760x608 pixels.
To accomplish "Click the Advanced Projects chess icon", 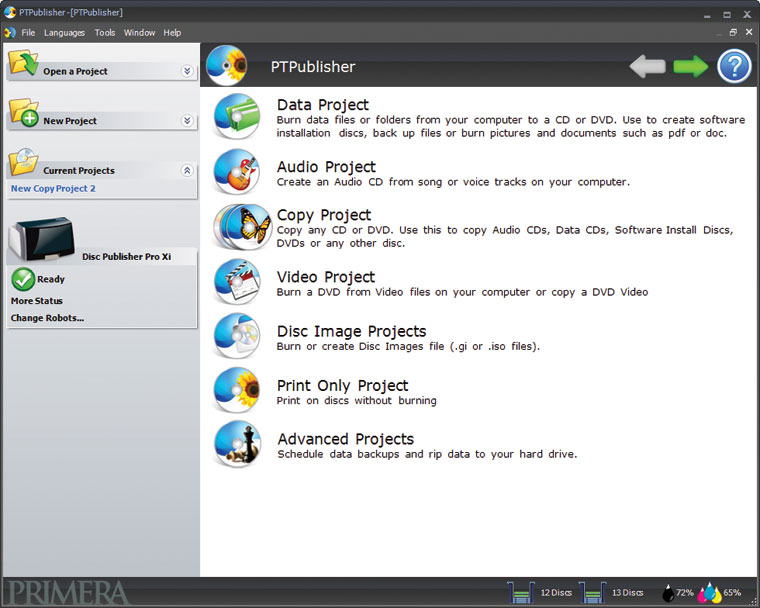I will (x=237, y=444).
